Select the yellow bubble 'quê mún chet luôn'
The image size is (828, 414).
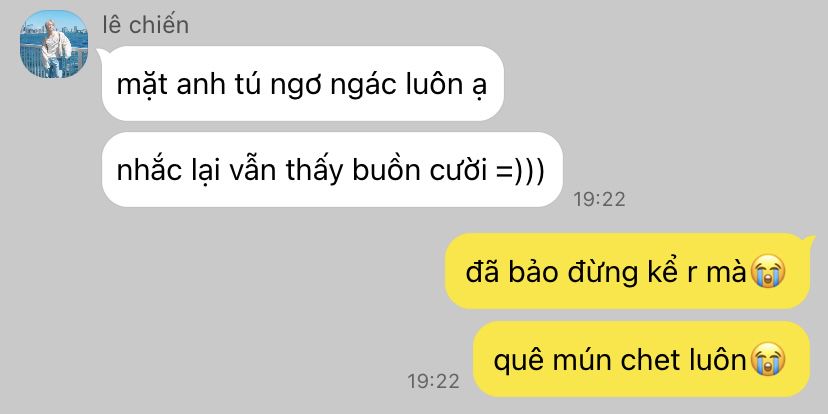coord(641,359)
